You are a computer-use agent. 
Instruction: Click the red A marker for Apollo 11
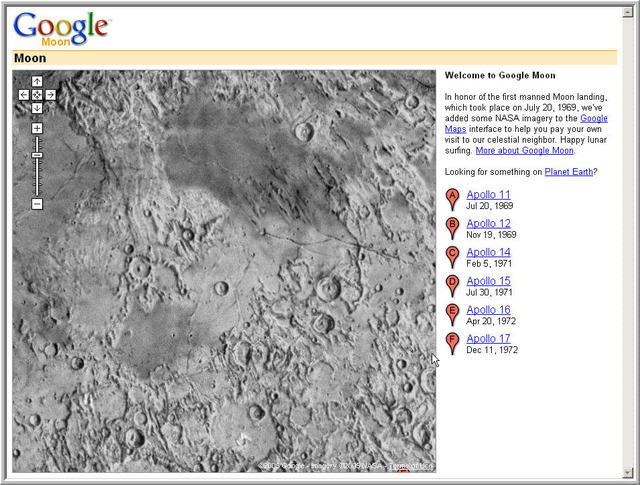[x=452, y=199]
